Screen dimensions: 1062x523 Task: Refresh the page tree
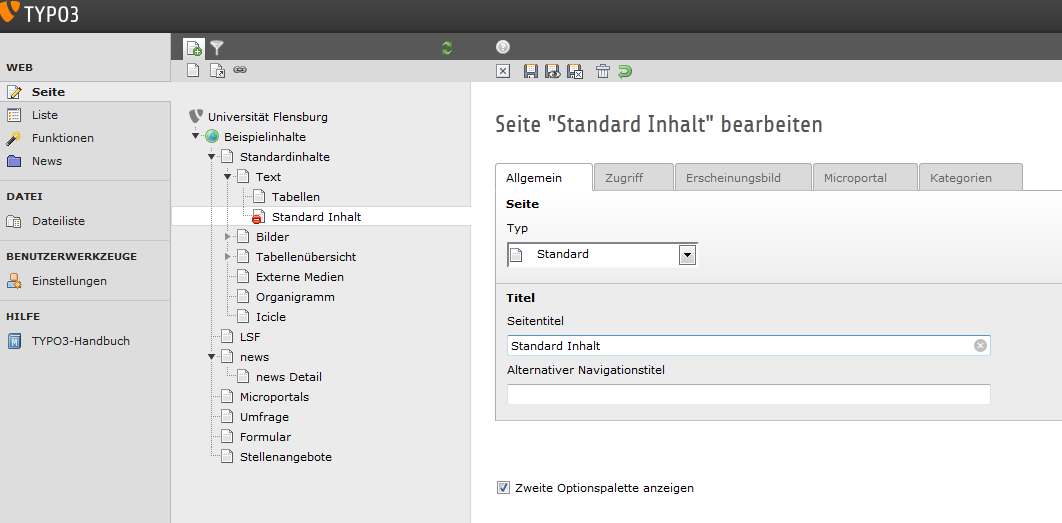447,47
